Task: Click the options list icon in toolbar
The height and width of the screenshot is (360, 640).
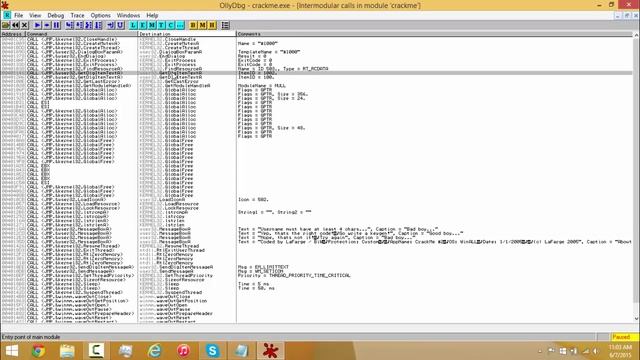Action: (x=225, y=25)
